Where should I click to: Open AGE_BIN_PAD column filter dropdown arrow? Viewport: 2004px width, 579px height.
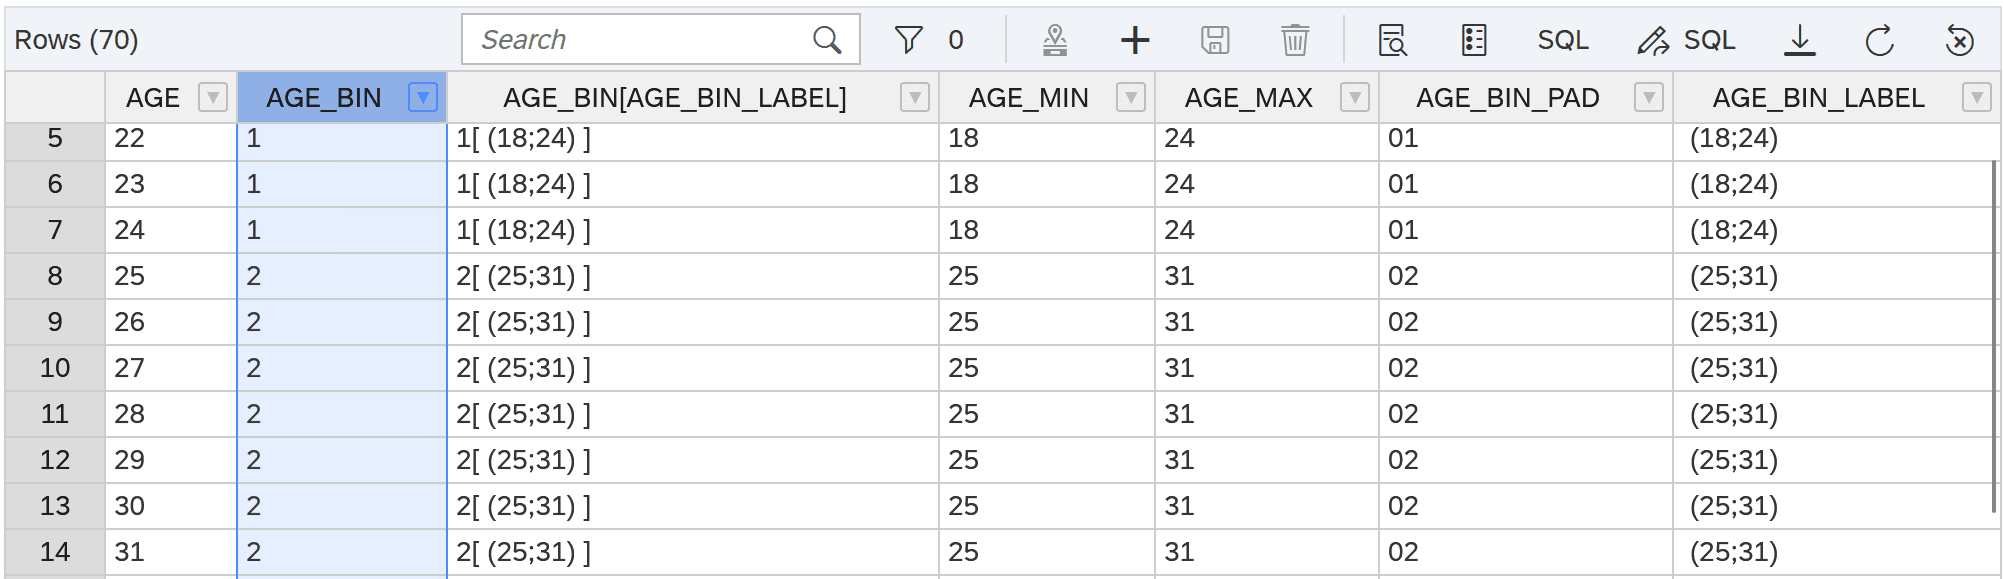tap(1649, 97)
